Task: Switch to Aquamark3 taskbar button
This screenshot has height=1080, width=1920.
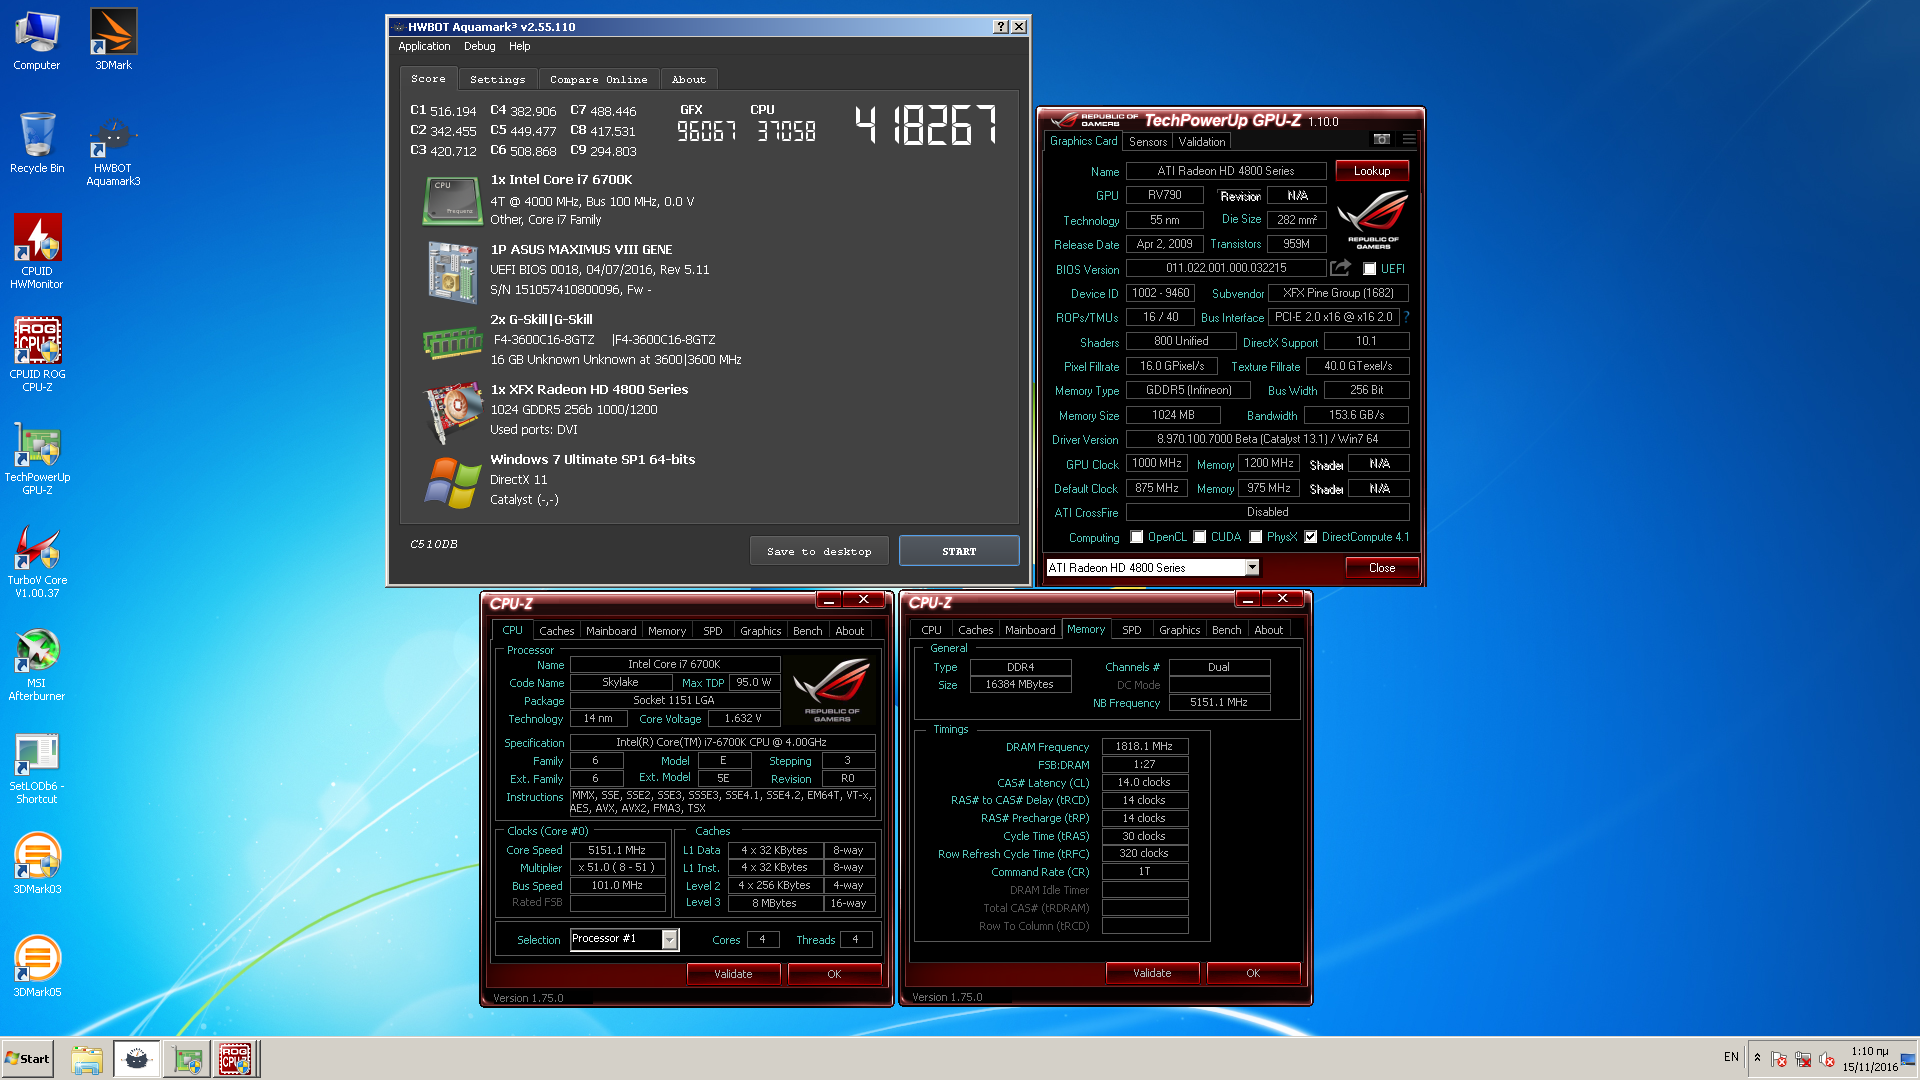Action: pyautogui.click(x=136, y=1059)
